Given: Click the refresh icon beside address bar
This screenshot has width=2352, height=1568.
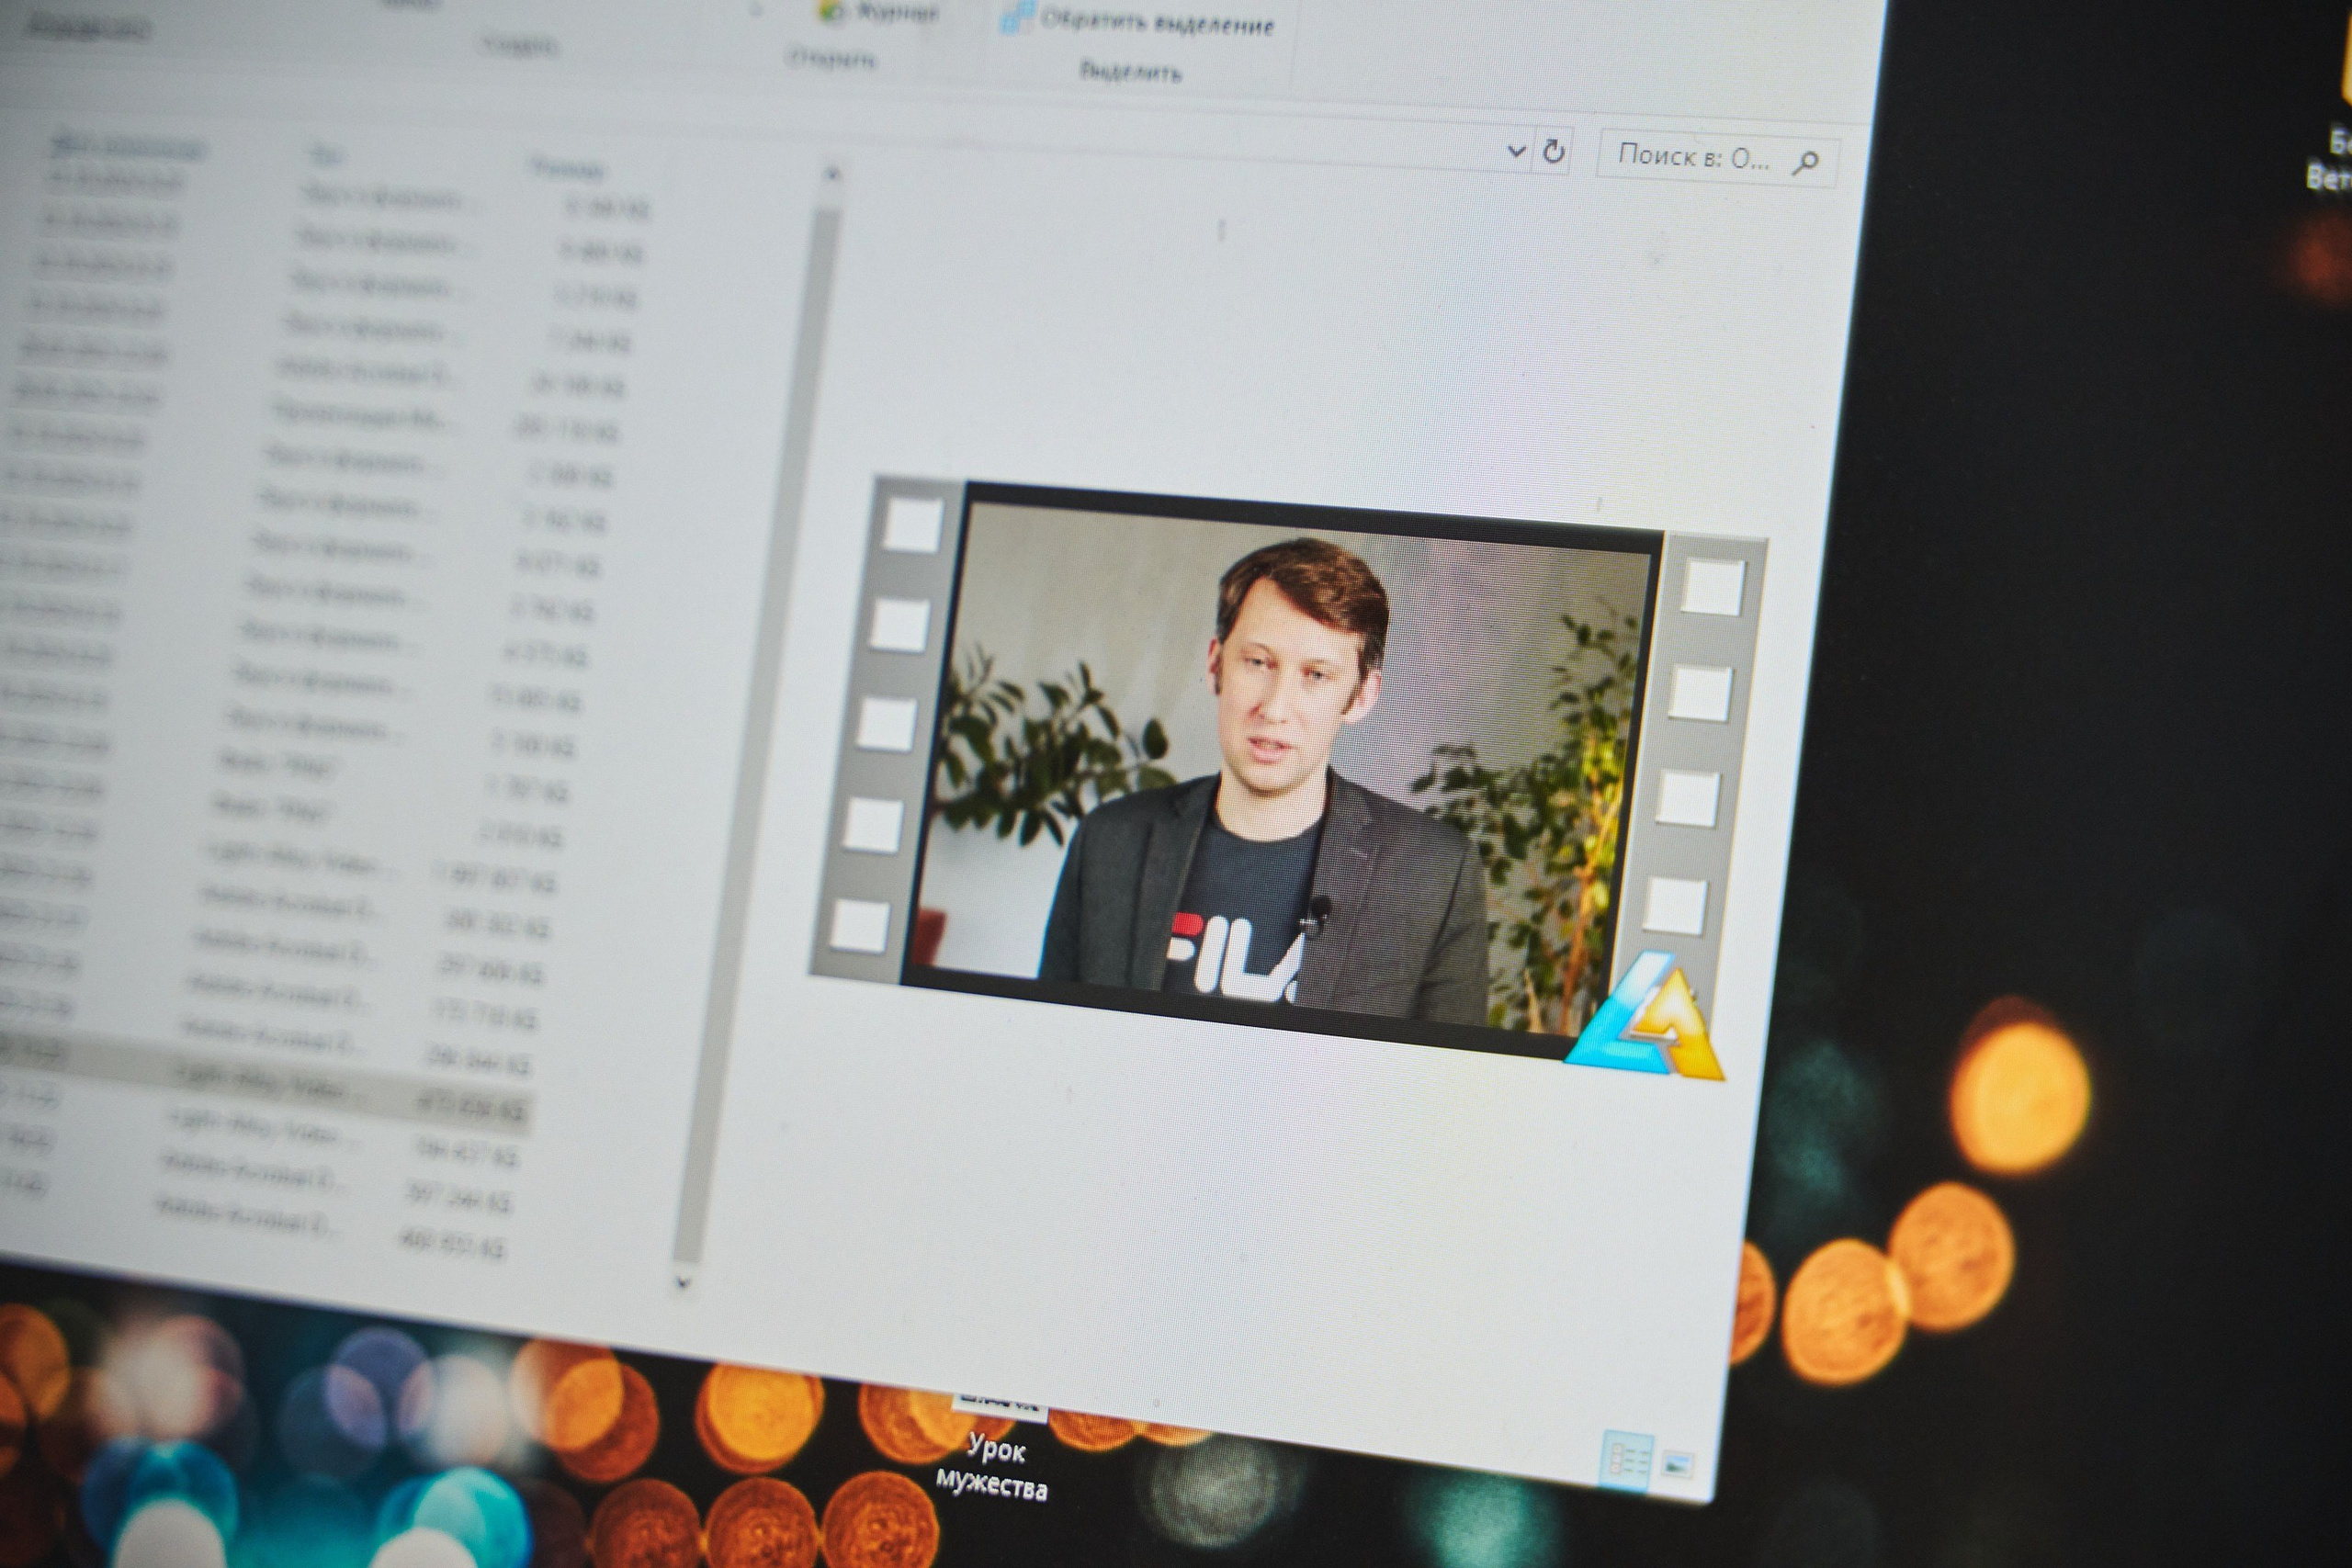Looking at the screenshot, I should [1554, 152].
